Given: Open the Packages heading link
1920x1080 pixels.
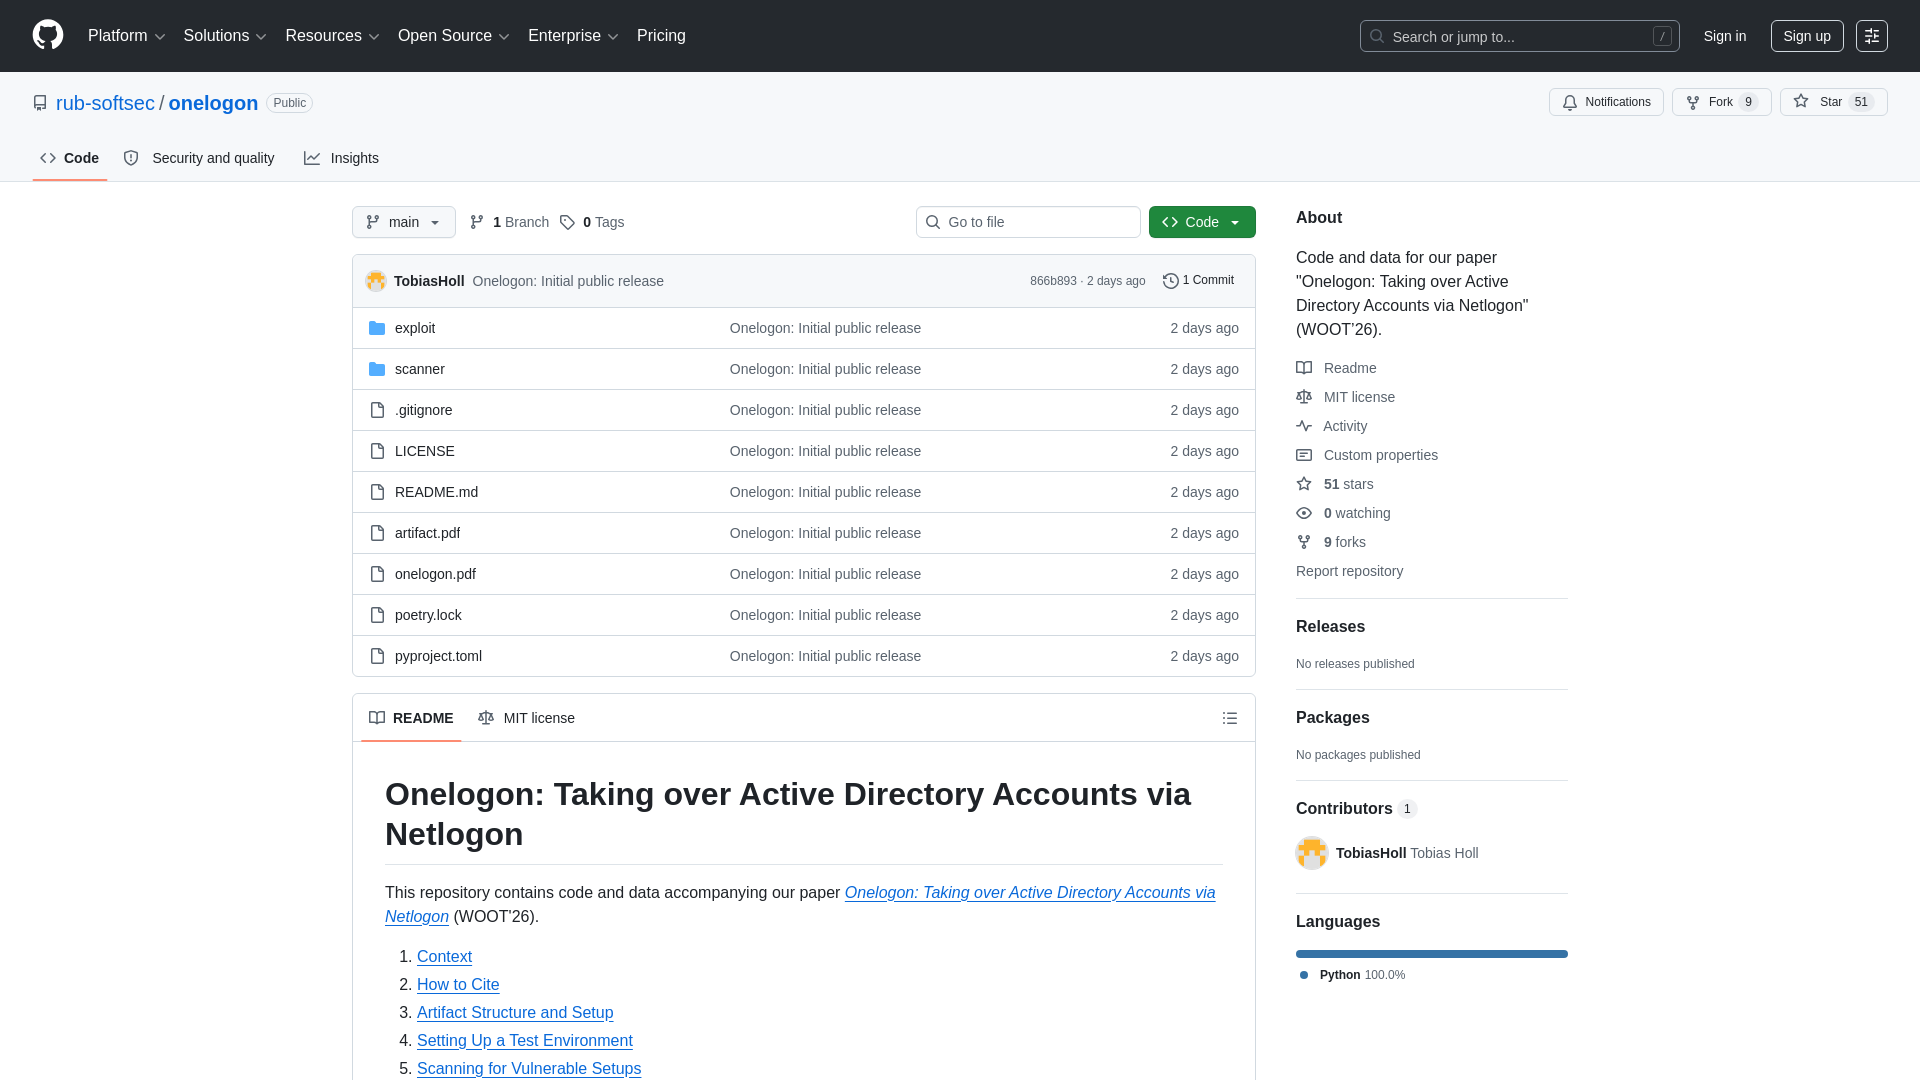Looking at the screenshot, I should click(x=1332, y=718).
